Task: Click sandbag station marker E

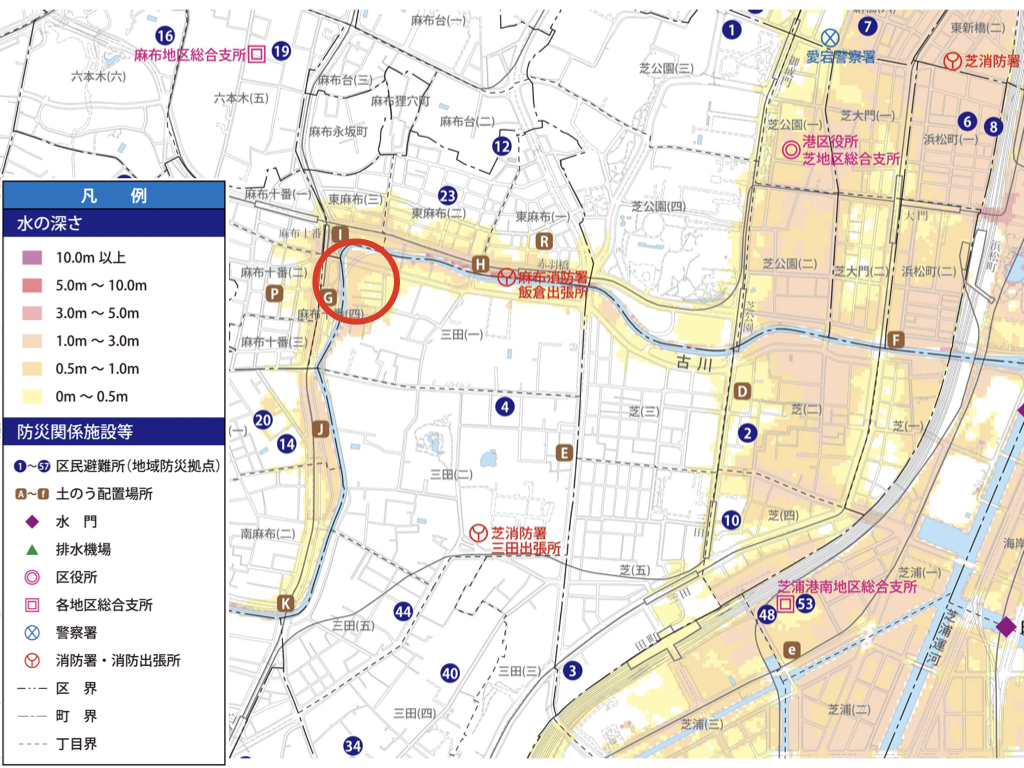Action: pyautogui.click(x=566, y=453)
